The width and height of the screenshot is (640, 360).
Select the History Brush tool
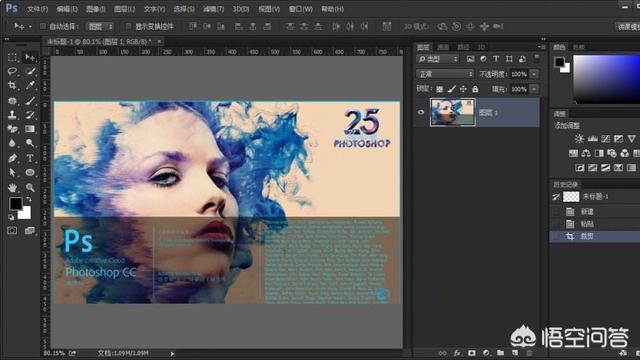pos(30,115)
